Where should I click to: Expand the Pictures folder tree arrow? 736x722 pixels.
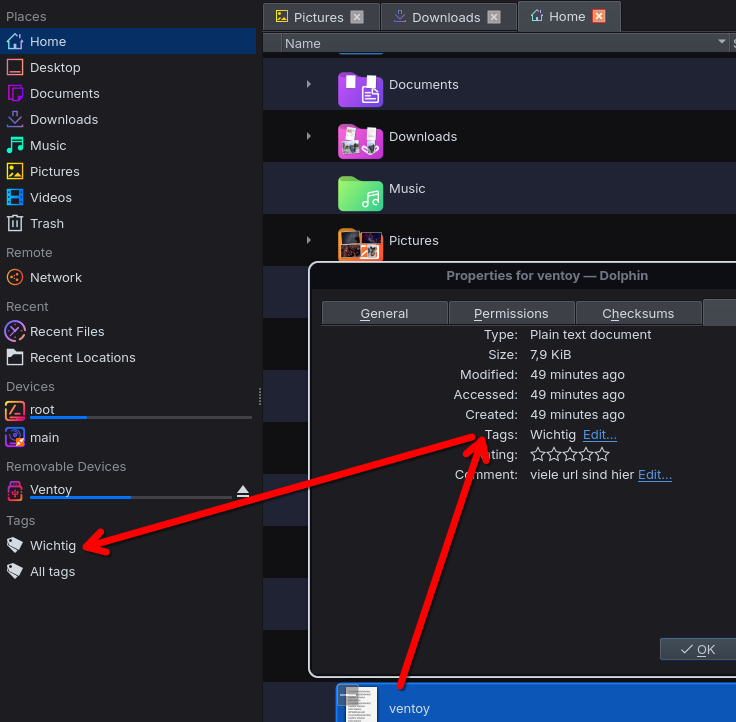pos(309,241)
